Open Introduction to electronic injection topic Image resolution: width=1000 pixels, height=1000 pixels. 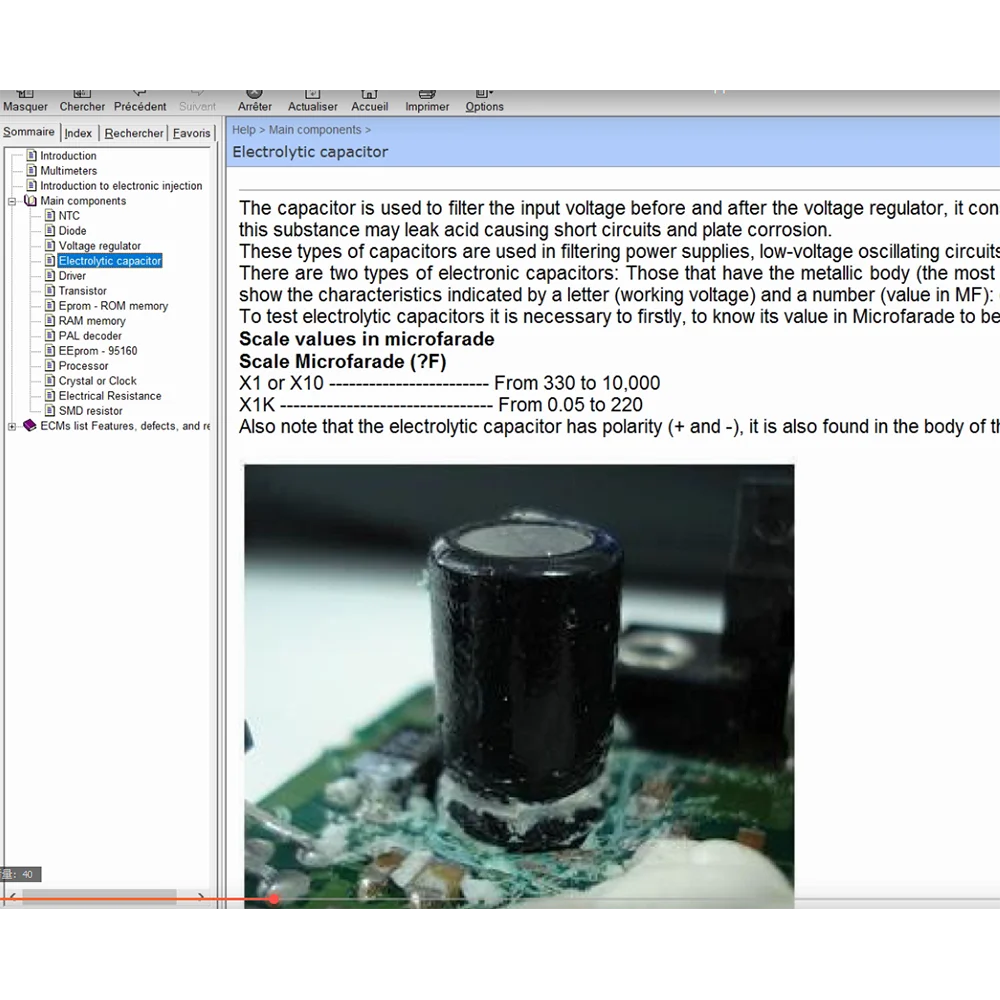(x=121, y=186)
